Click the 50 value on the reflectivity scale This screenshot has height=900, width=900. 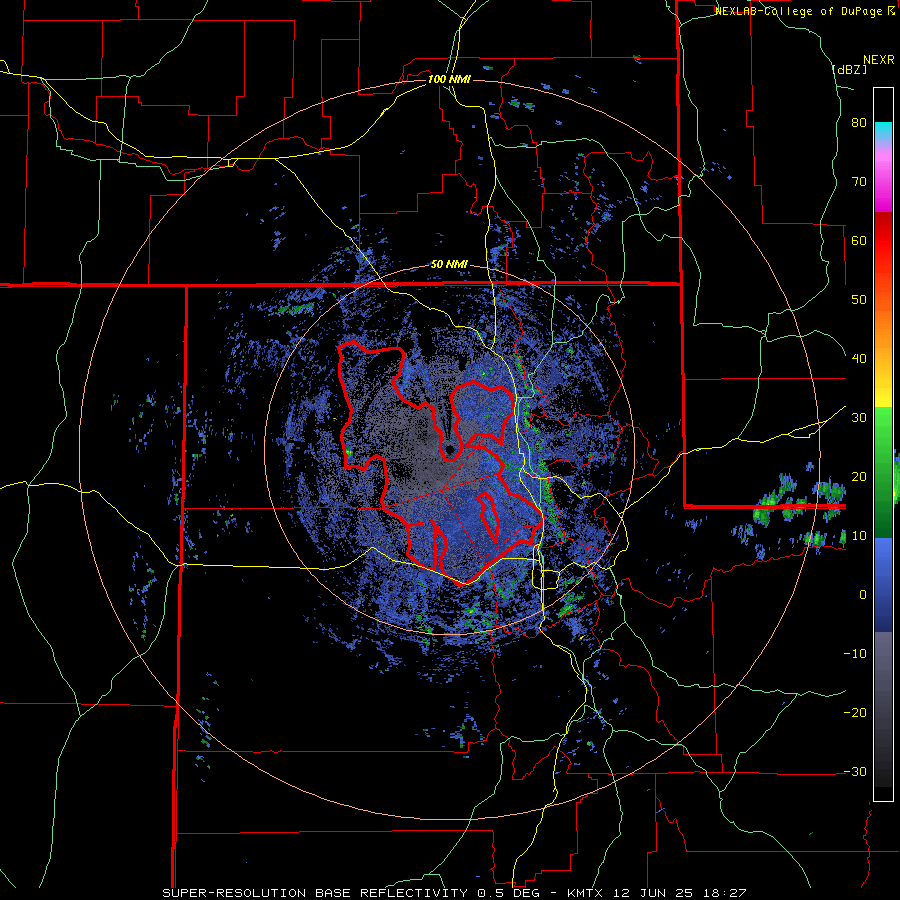click(859, 300)
